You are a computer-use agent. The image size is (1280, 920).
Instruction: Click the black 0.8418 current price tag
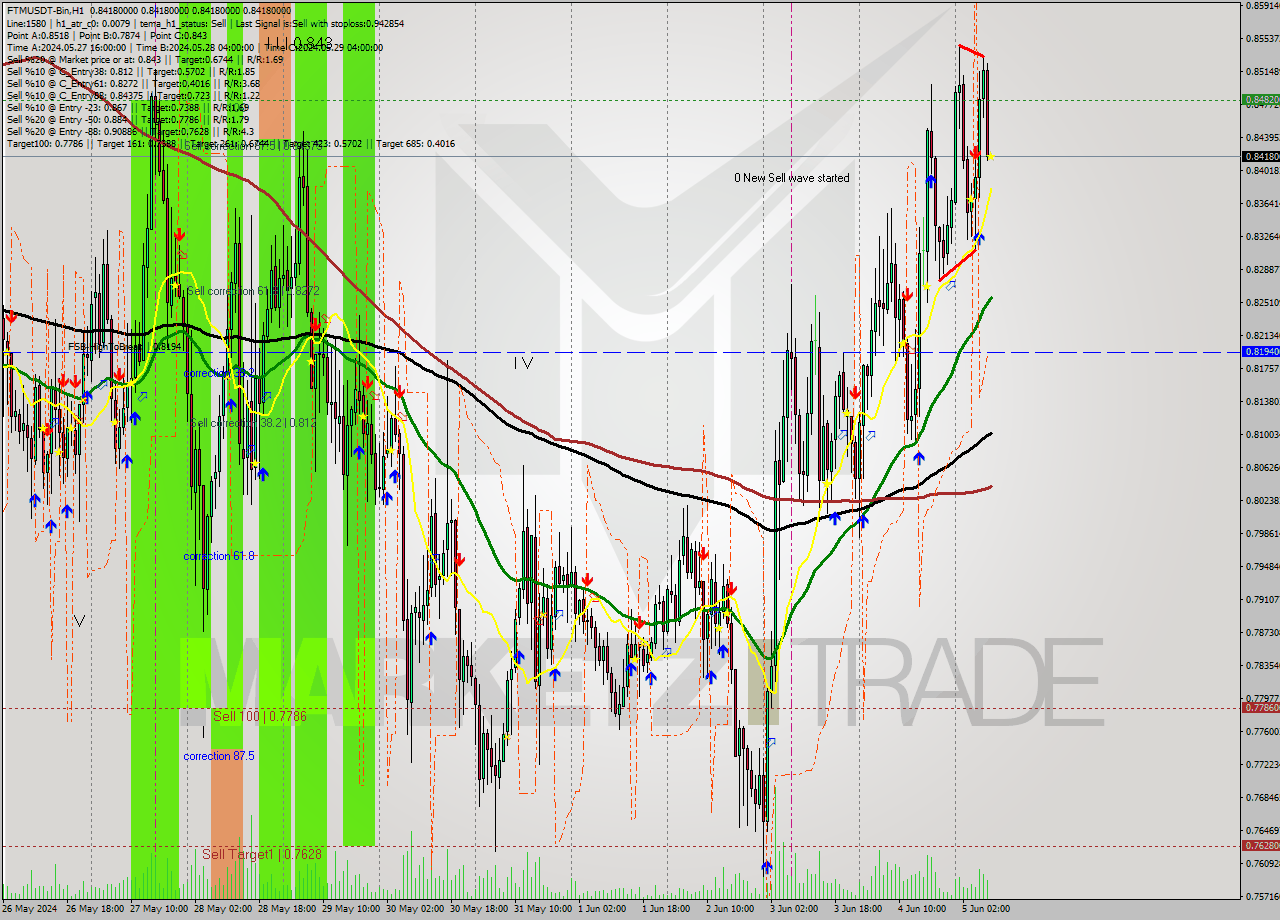[x=1260, y=156]
